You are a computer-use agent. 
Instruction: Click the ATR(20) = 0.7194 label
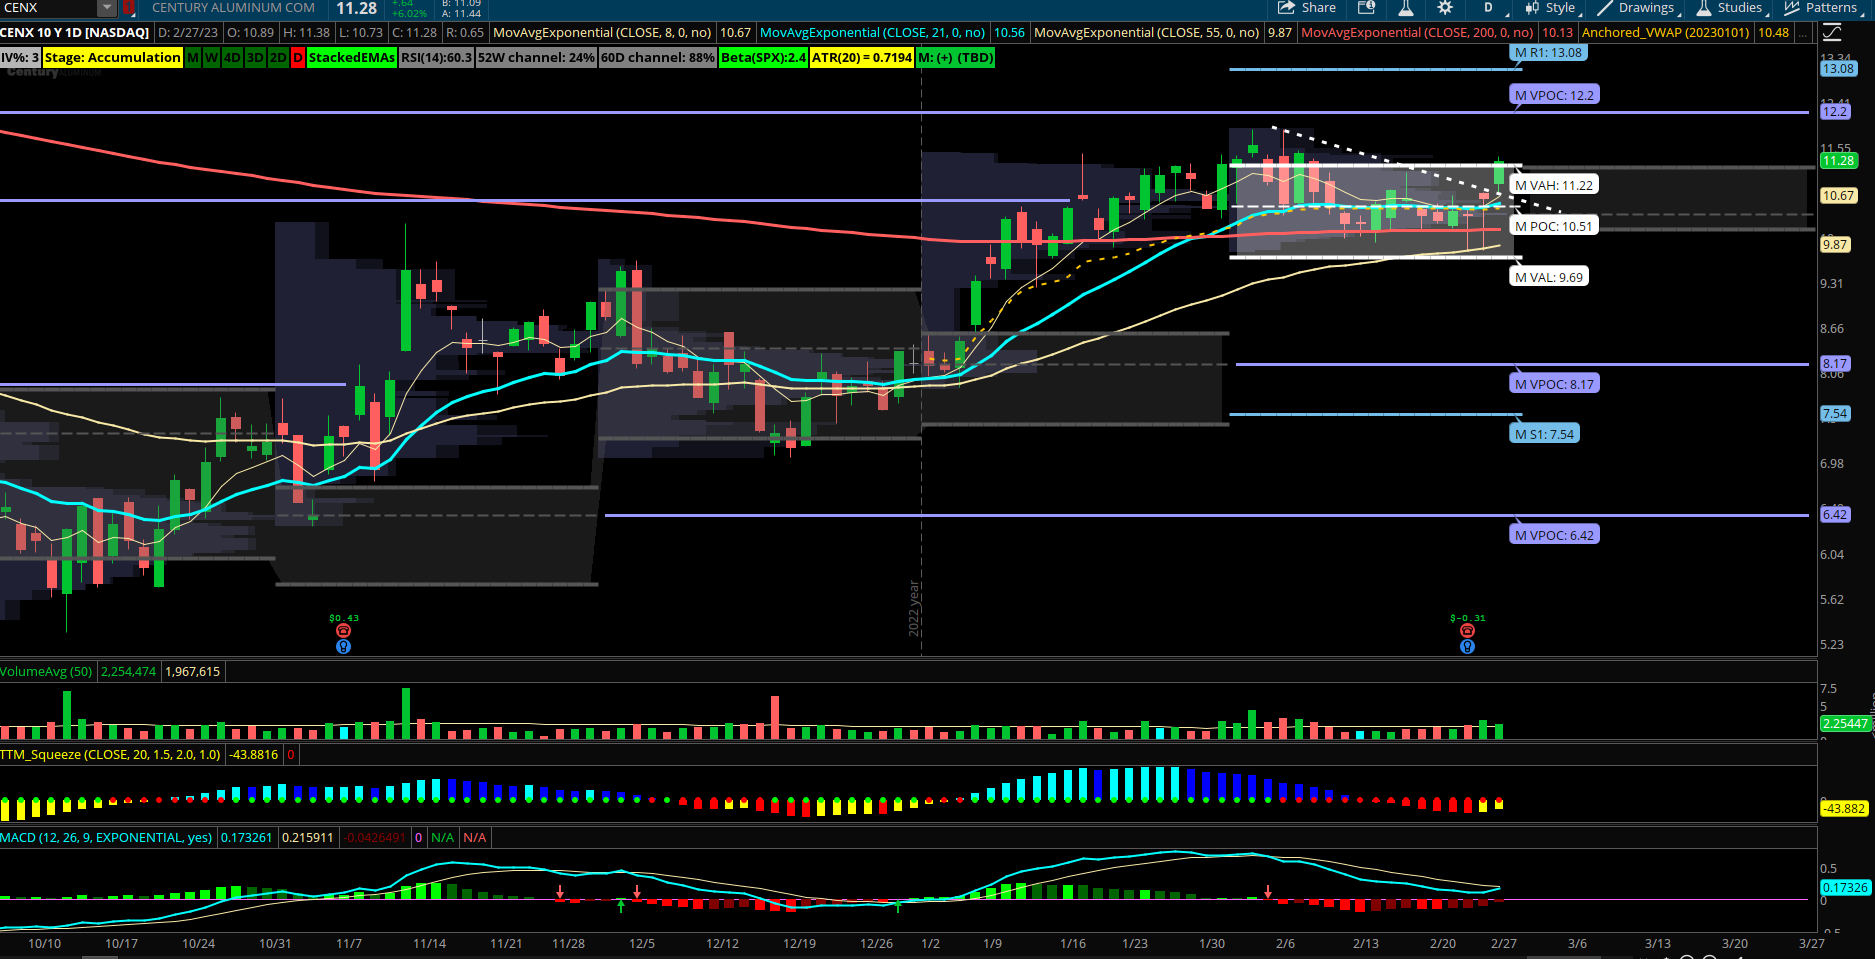[862, 58]
